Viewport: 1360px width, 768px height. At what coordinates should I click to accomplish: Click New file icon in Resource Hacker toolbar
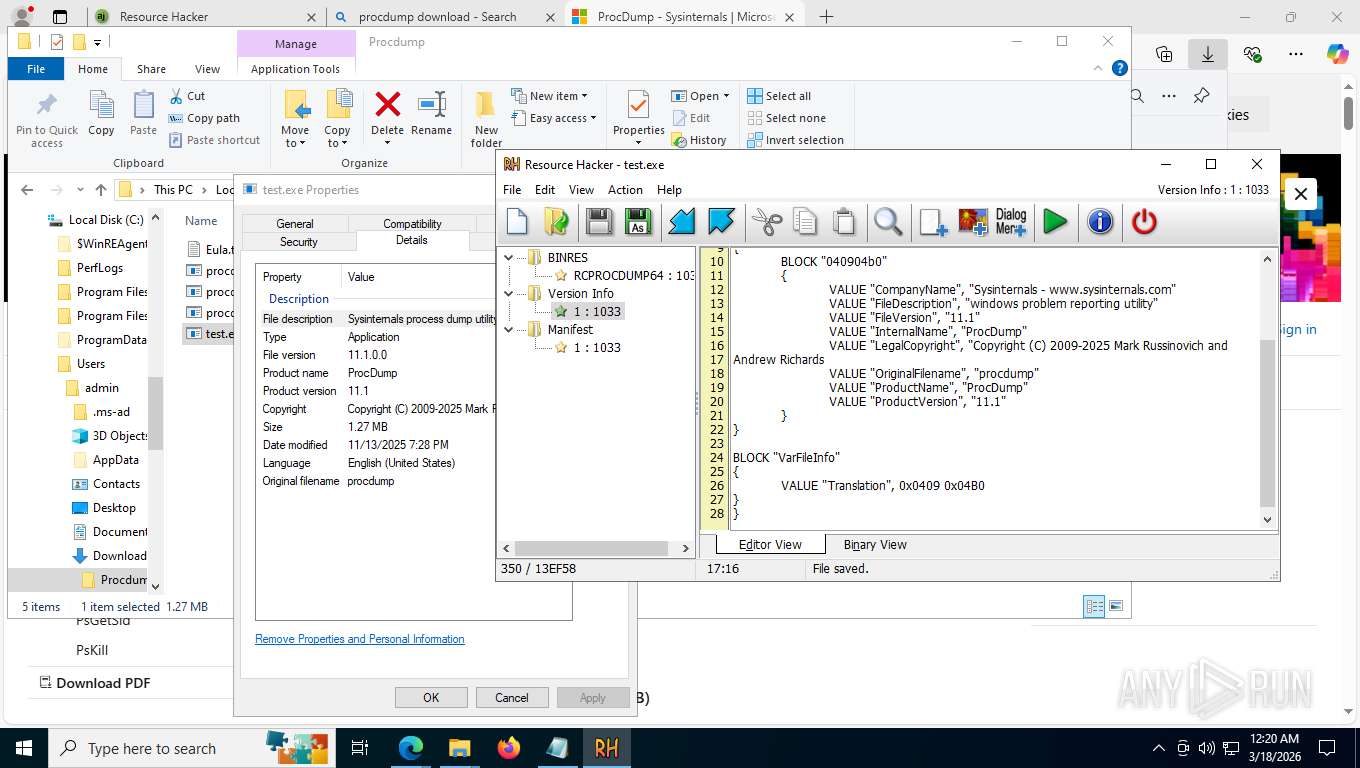coord(517,222)
